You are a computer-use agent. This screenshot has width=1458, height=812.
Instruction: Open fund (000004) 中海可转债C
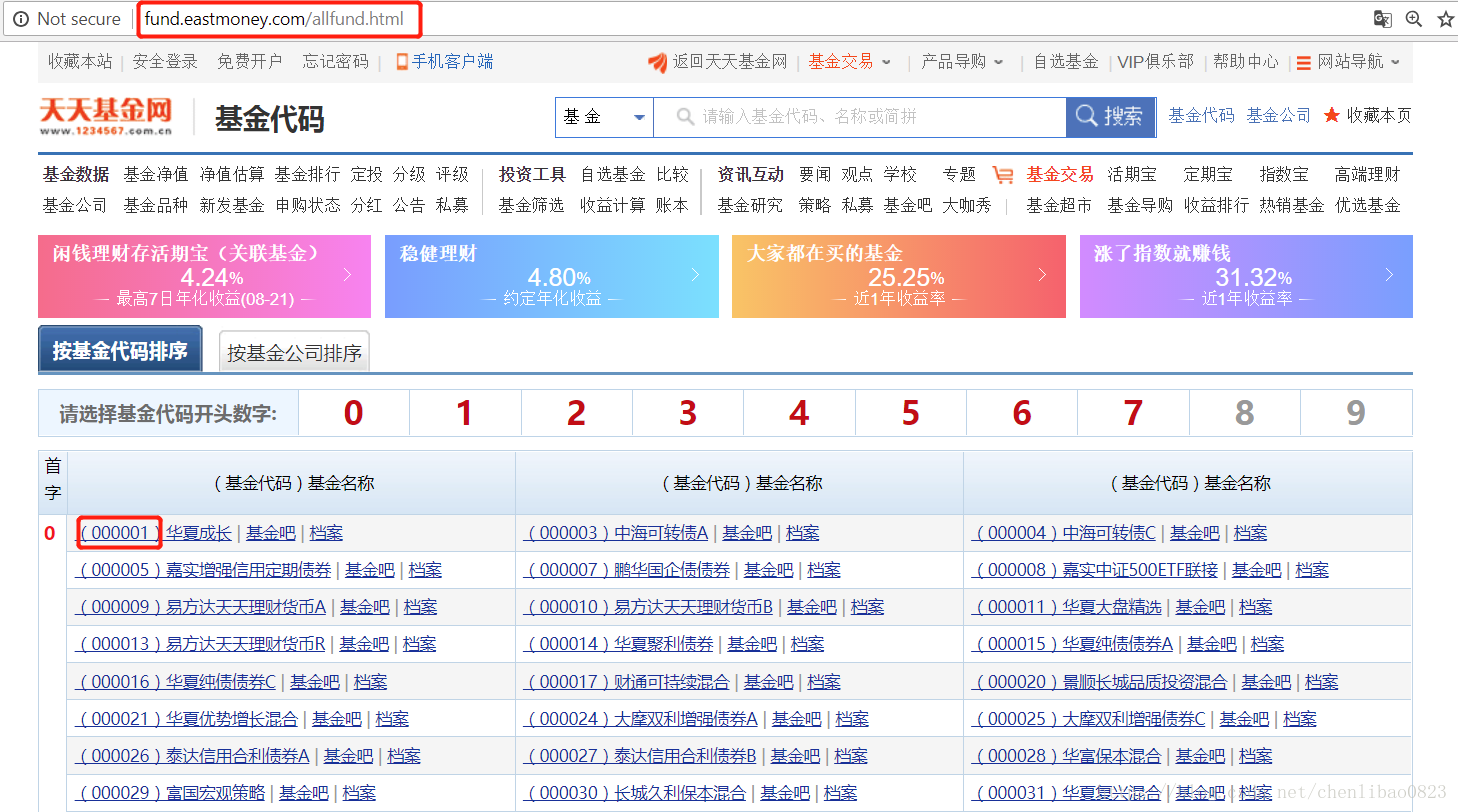pyautogui.click(x=1064, y=533)
